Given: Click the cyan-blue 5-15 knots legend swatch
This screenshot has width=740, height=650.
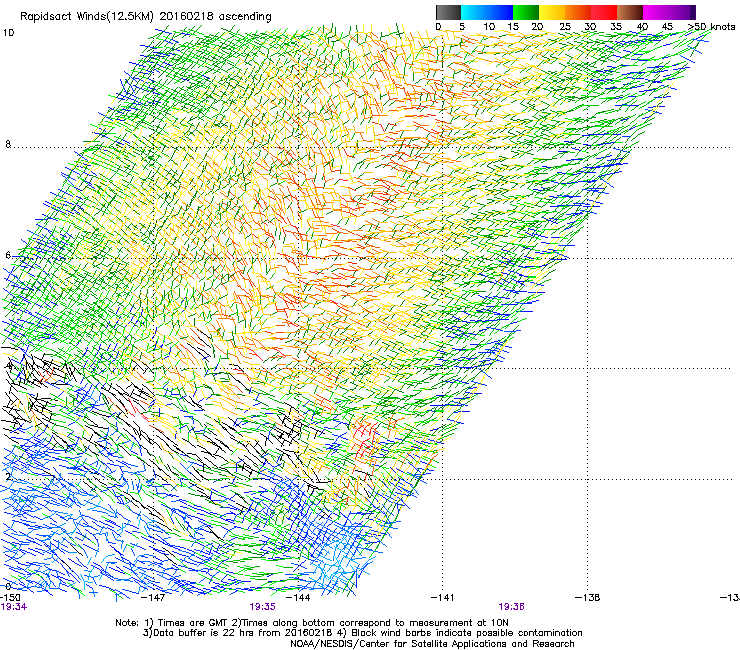Looking at the screenshot, I should coord(487,12).
